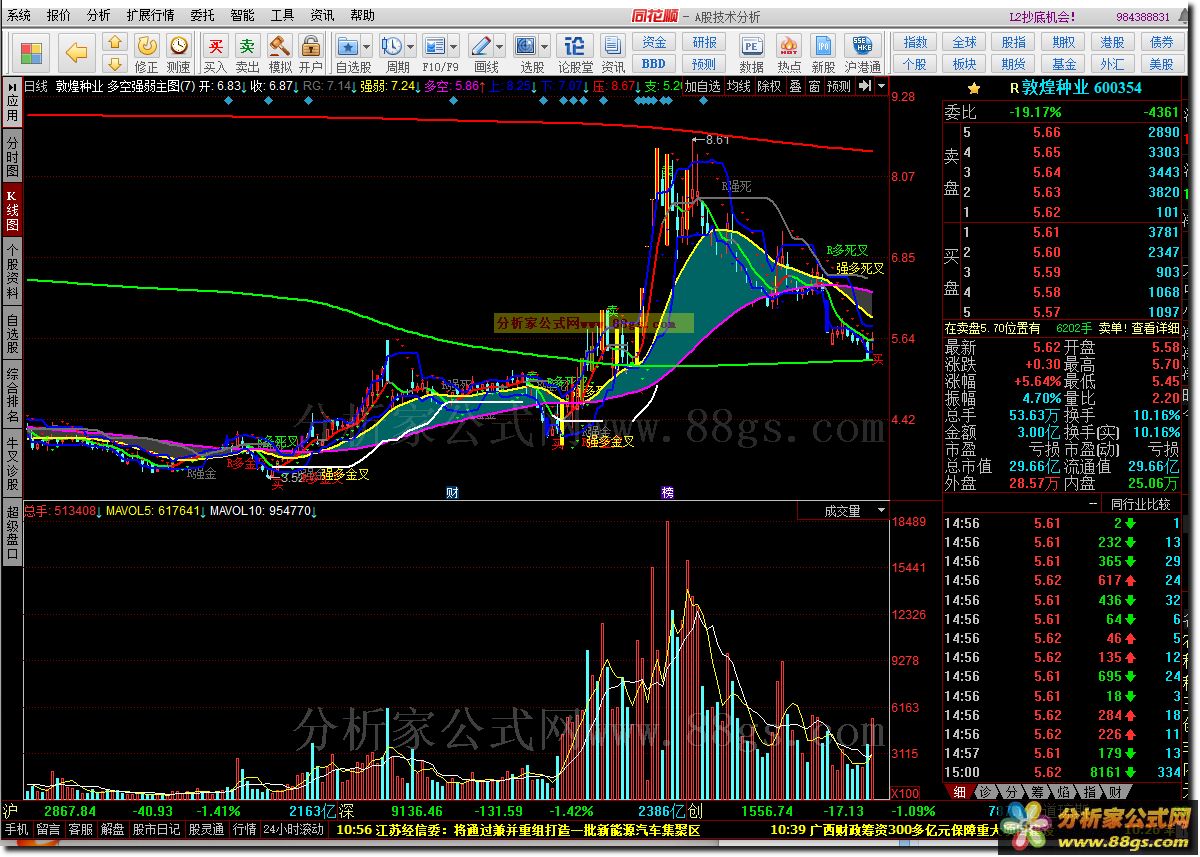Image resolution: width=1200 pixels, height=857 pixels.
Task: Click the yellow down arrow button
Action: coord(115,62)
